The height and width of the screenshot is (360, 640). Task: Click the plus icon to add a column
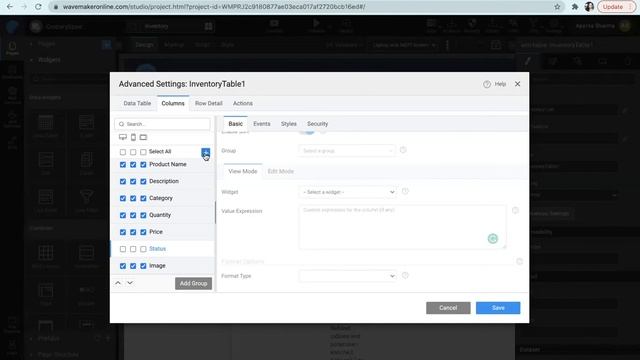pos(206,152)
